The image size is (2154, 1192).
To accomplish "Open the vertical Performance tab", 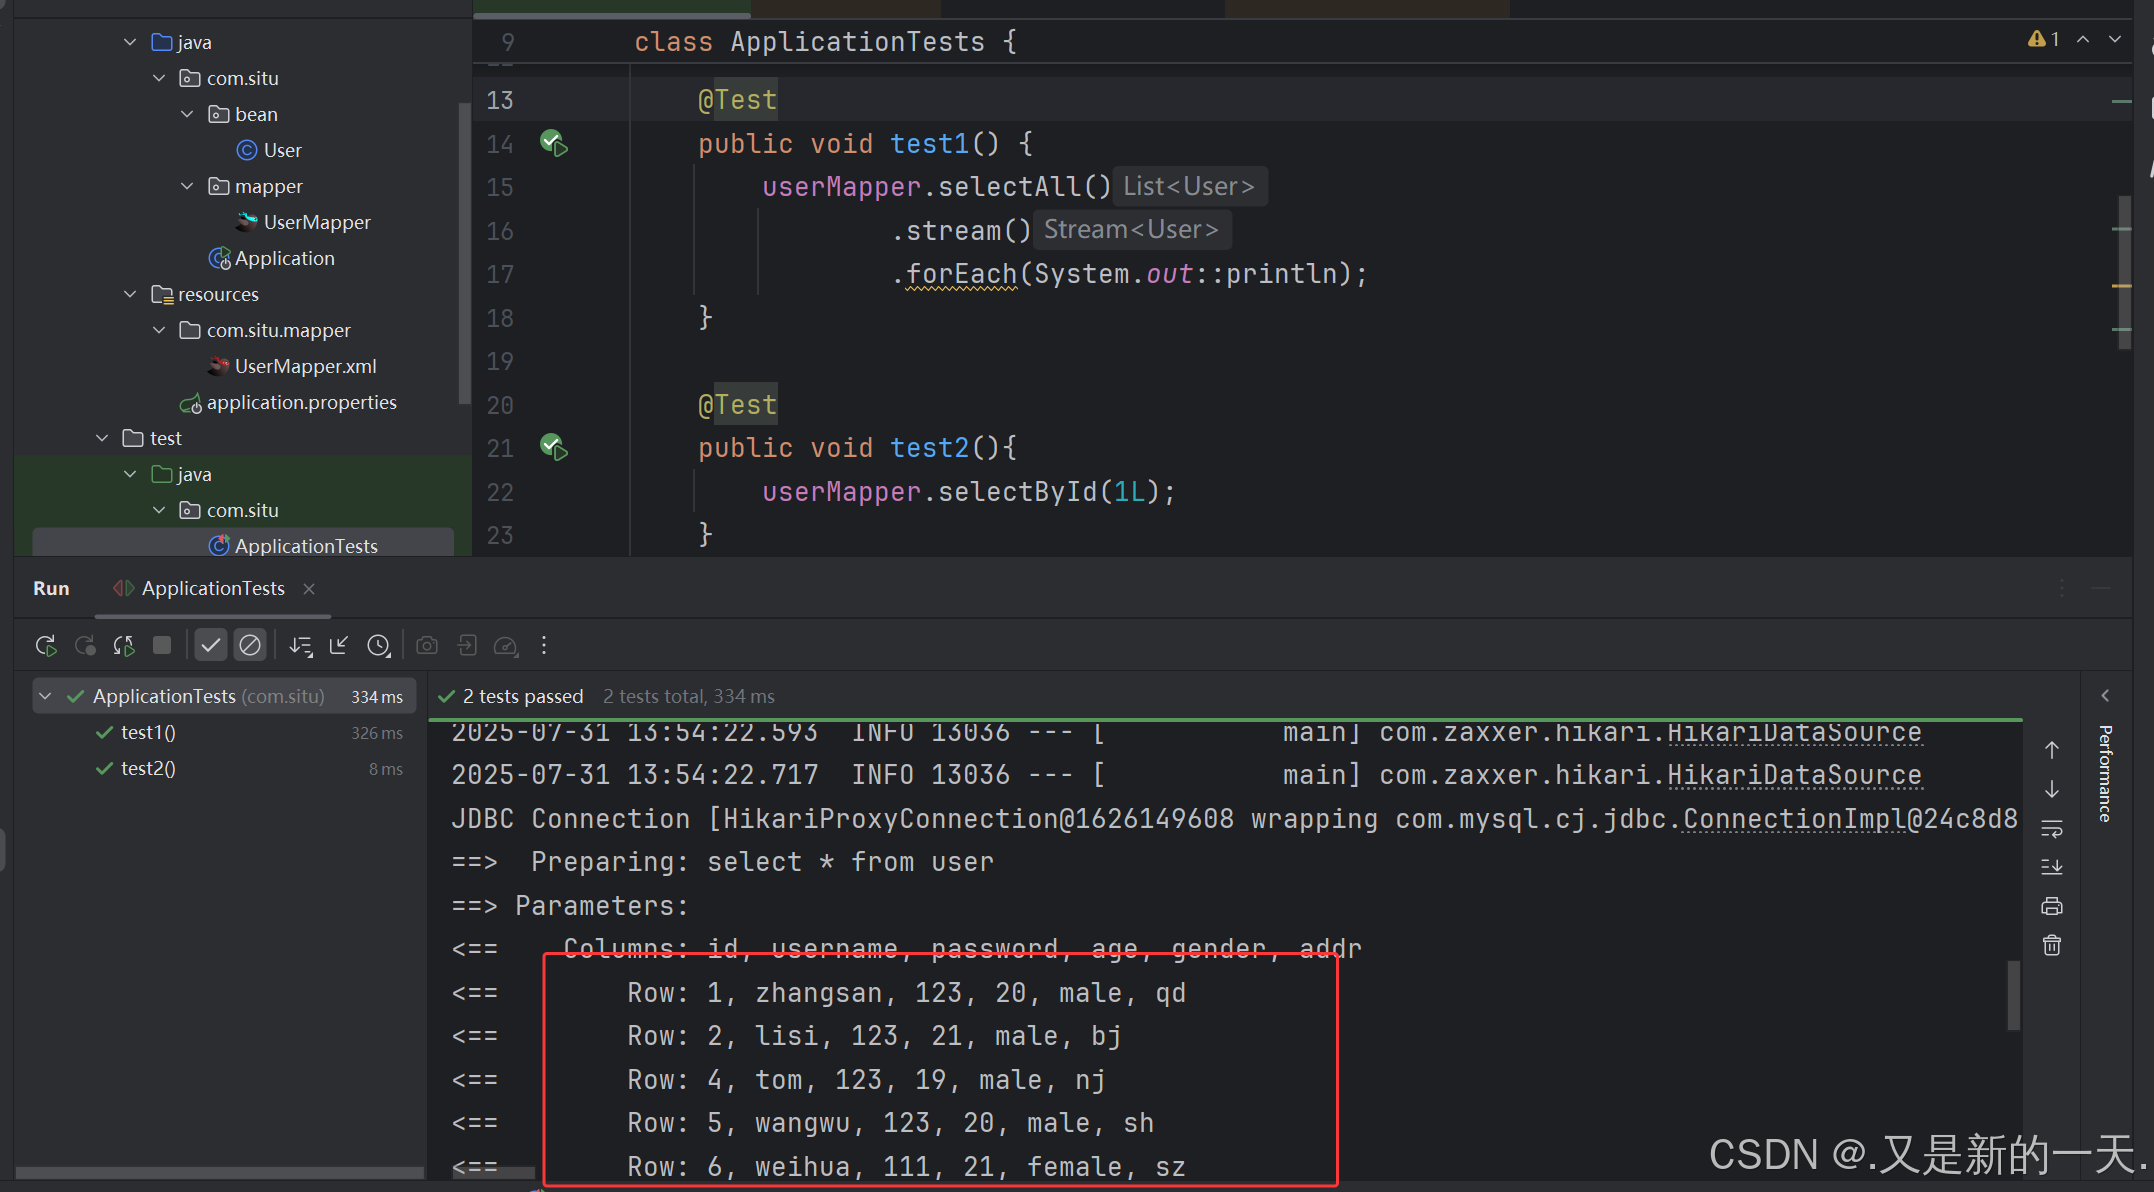I will click(x=2105, y=773).
